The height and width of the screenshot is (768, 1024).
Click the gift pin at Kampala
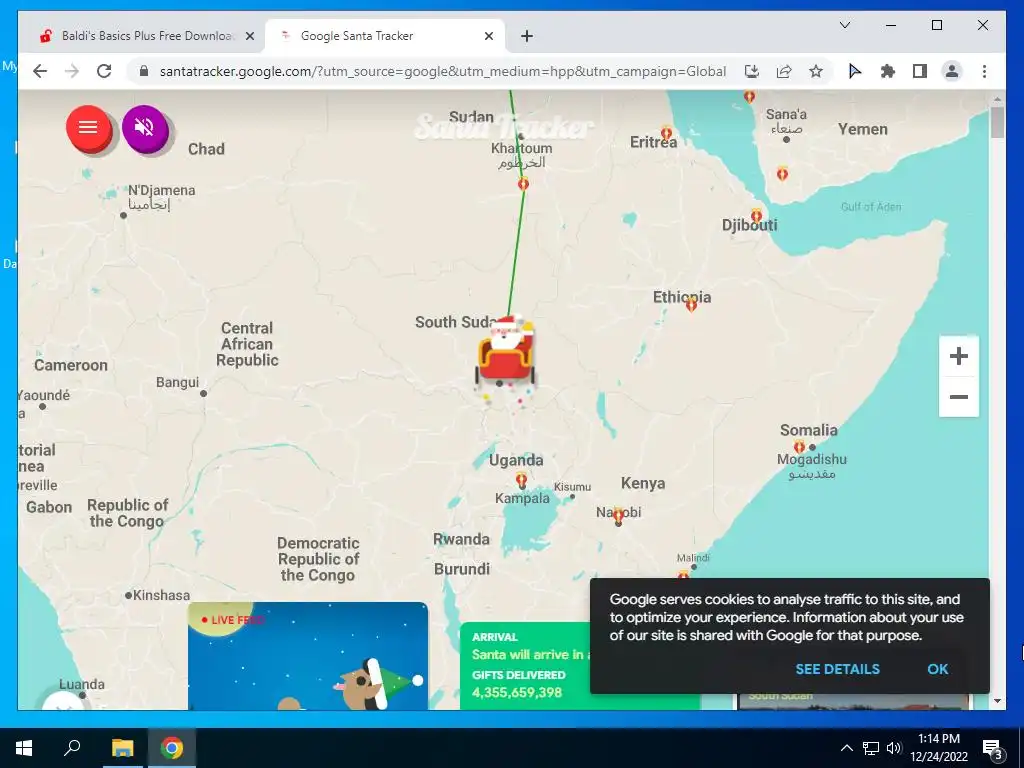(x=521, y=481)
